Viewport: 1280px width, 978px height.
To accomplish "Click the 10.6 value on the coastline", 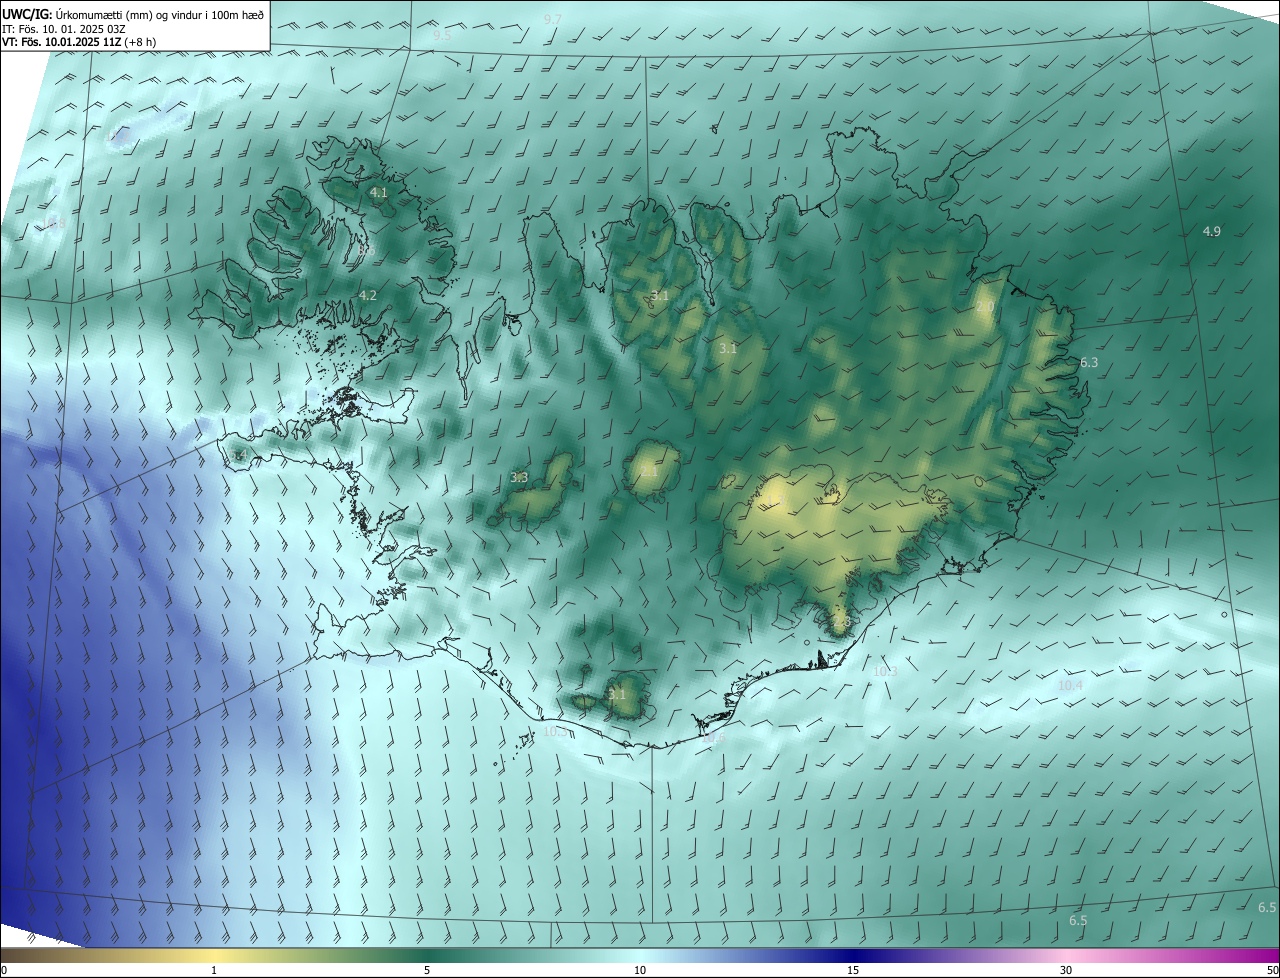I will tap(713, 737).
